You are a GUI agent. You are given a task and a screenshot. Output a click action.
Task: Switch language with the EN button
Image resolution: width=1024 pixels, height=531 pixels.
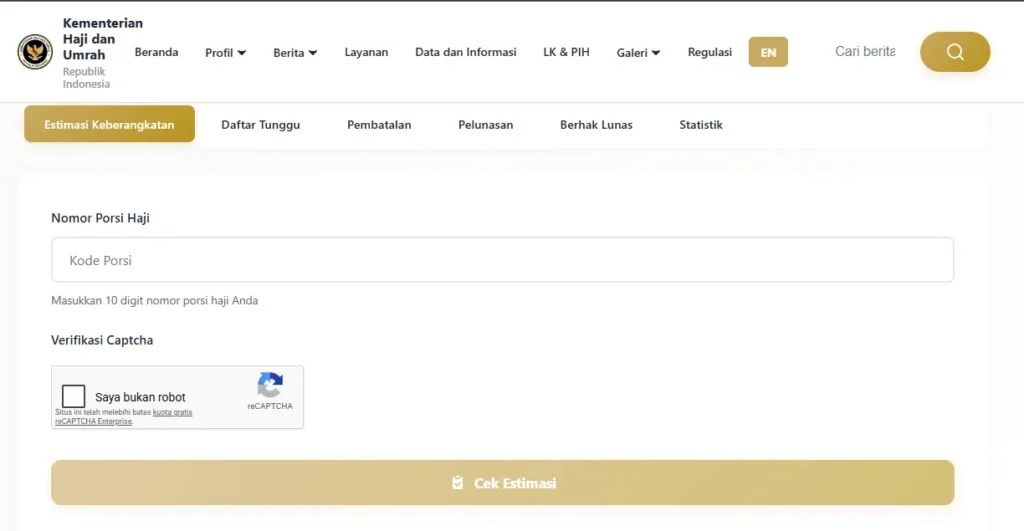coord(768,52)
